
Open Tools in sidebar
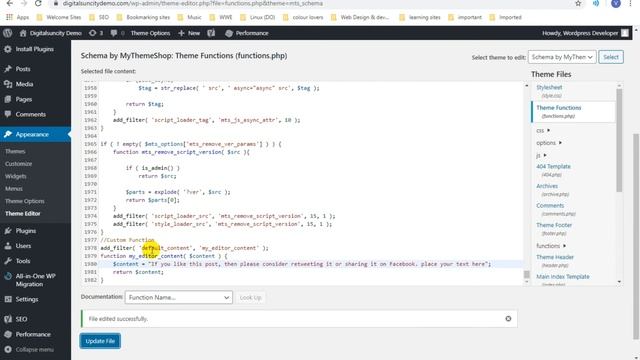click(x=23, y=261)
